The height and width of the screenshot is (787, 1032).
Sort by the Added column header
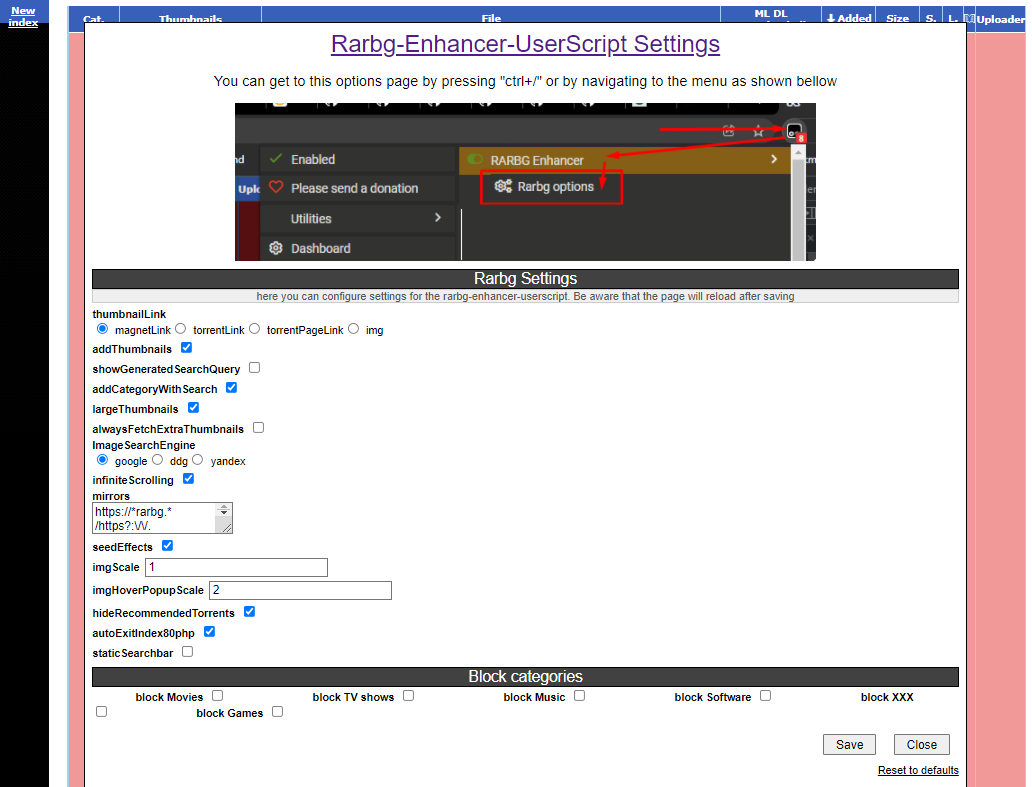849,18
